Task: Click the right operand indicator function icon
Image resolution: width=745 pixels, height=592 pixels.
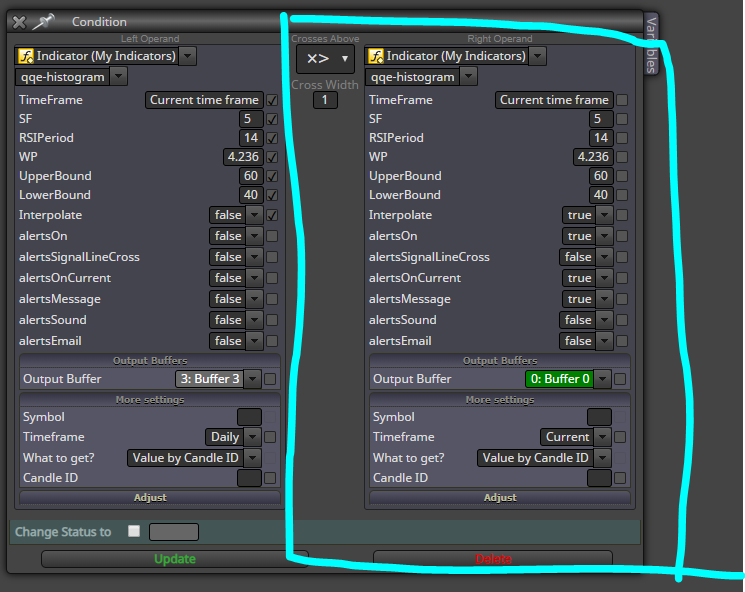Action: [375, 56]
